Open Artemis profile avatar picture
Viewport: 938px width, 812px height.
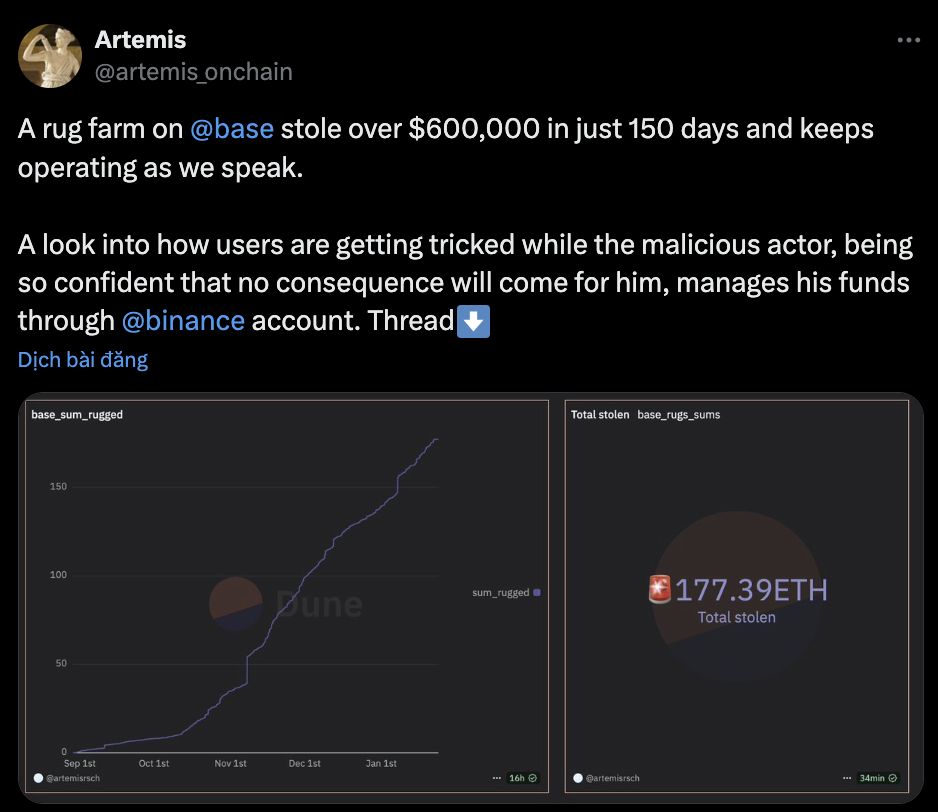[x=50, y=56]
